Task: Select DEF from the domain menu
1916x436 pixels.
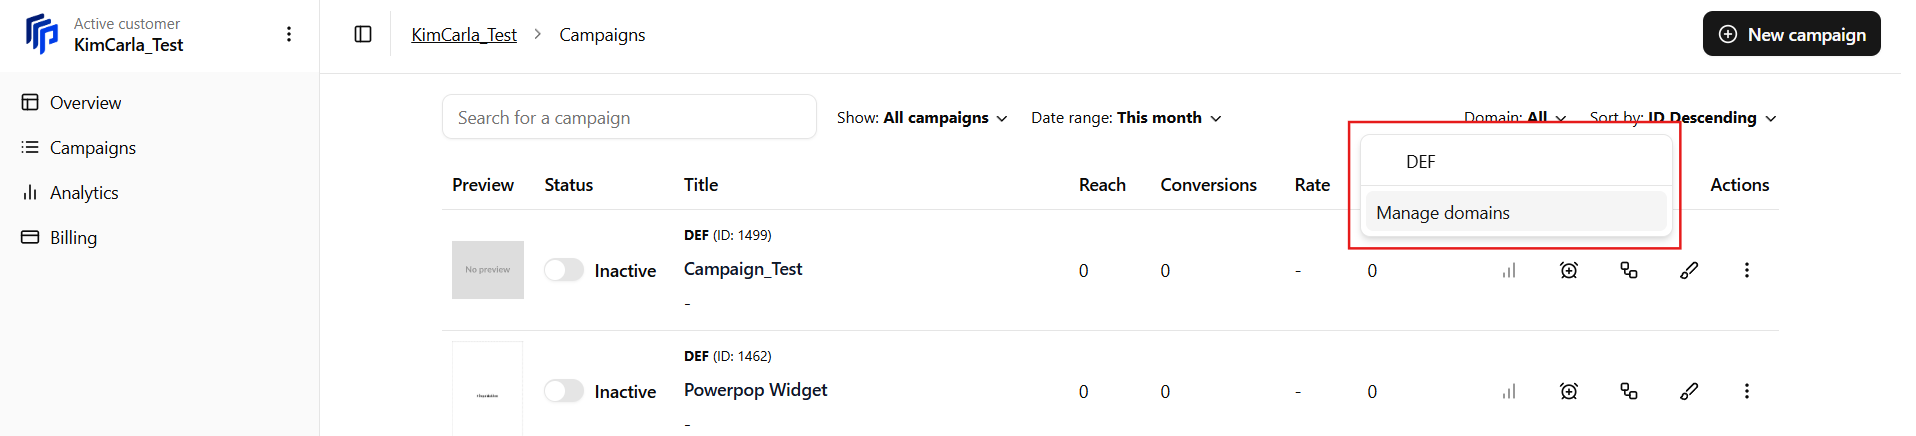Action: pyautogui.click(x=1420, y=162)
